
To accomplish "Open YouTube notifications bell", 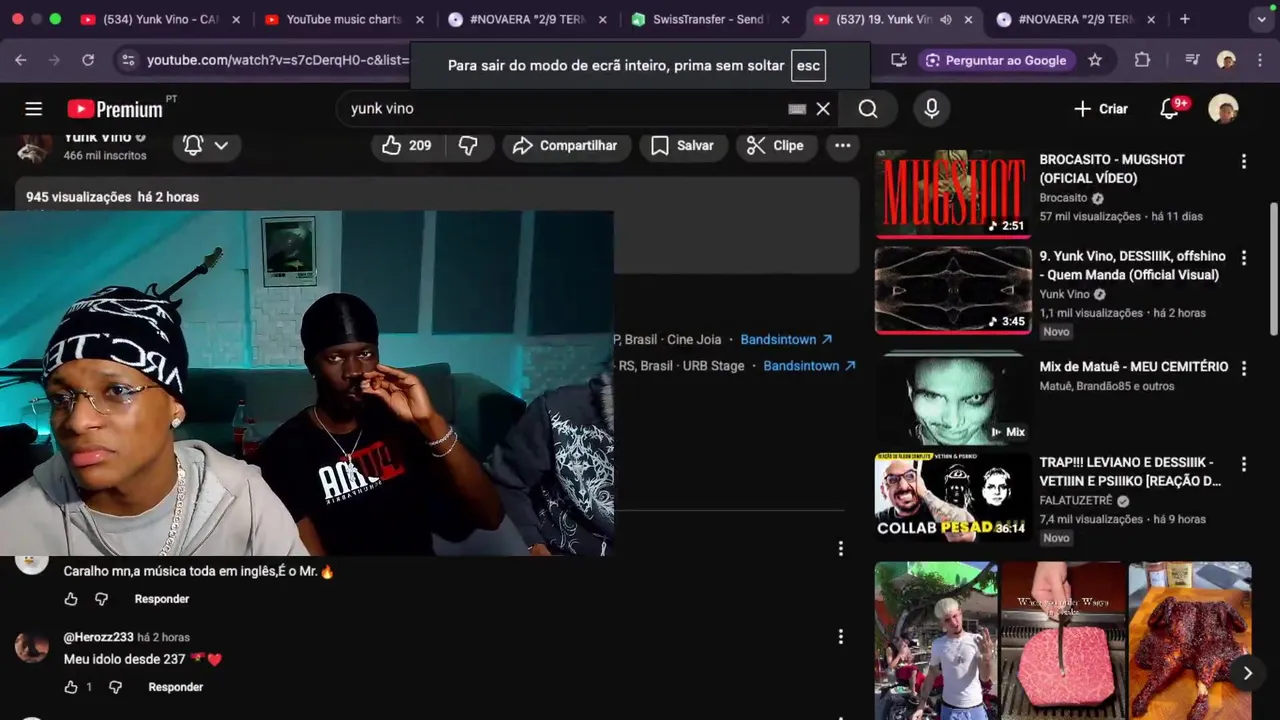I will (1169, 109).
